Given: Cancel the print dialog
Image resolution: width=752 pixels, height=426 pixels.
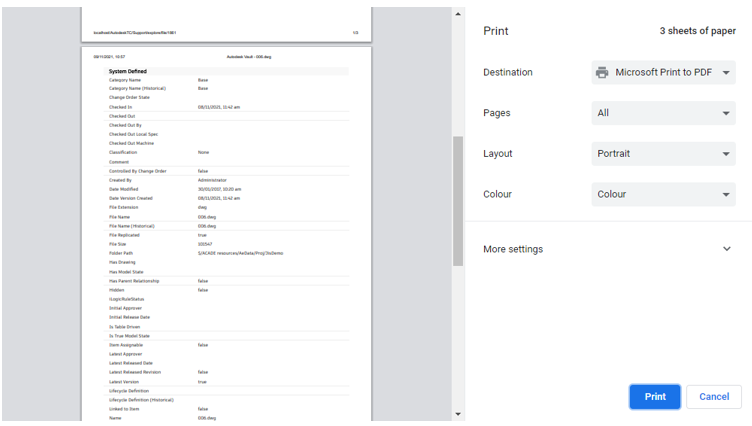Looking at the screenshot, I should 714,397.
